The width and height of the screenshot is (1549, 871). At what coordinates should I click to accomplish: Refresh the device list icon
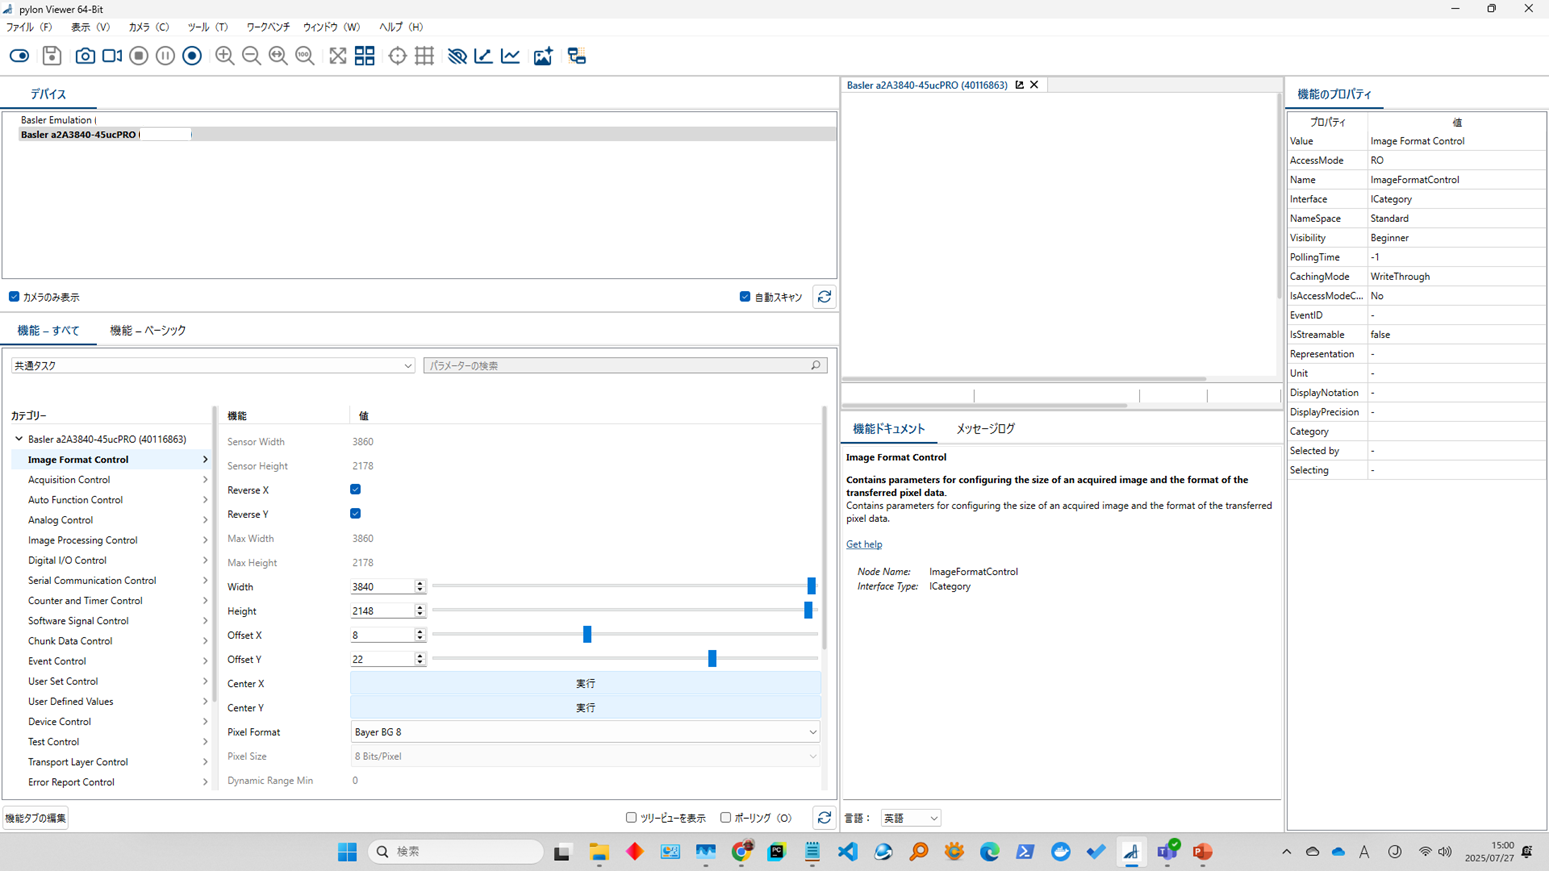(x=824, y=297)
